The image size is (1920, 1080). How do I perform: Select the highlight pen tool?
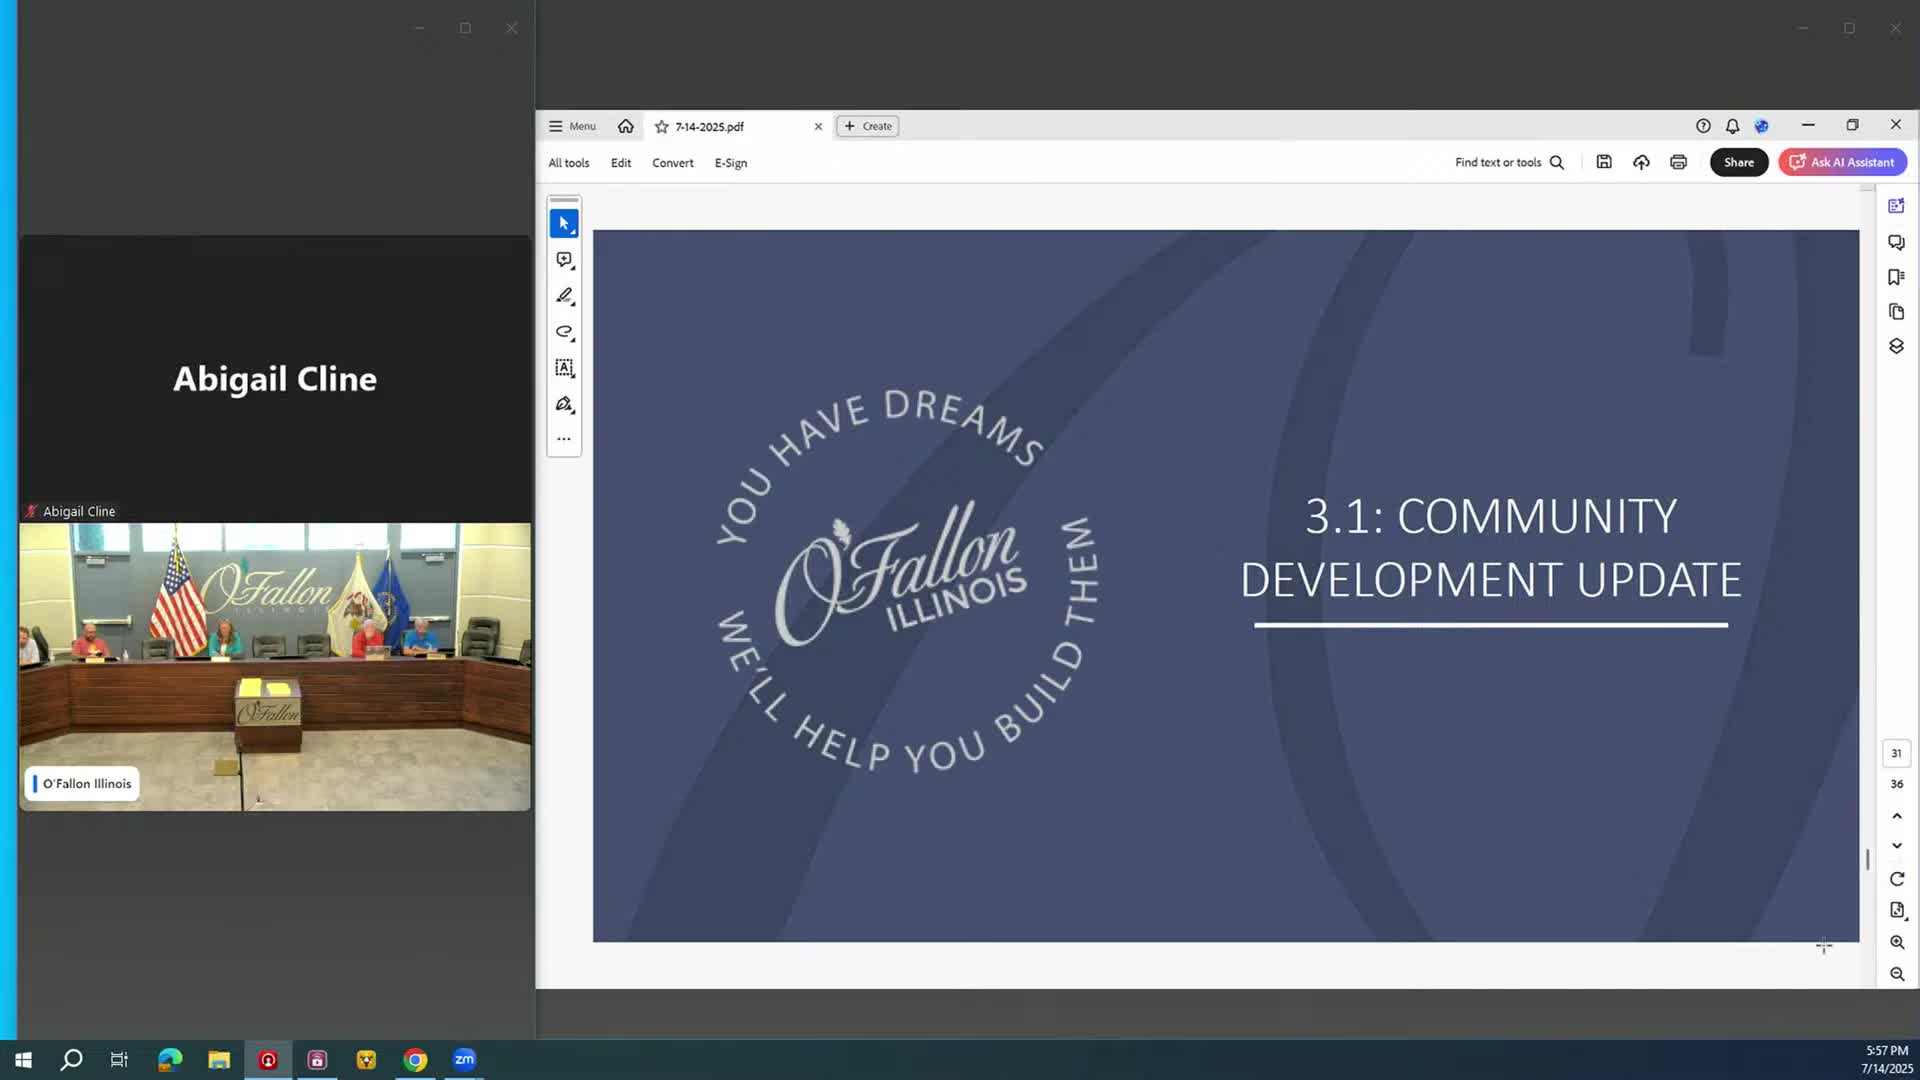(564, 296)
